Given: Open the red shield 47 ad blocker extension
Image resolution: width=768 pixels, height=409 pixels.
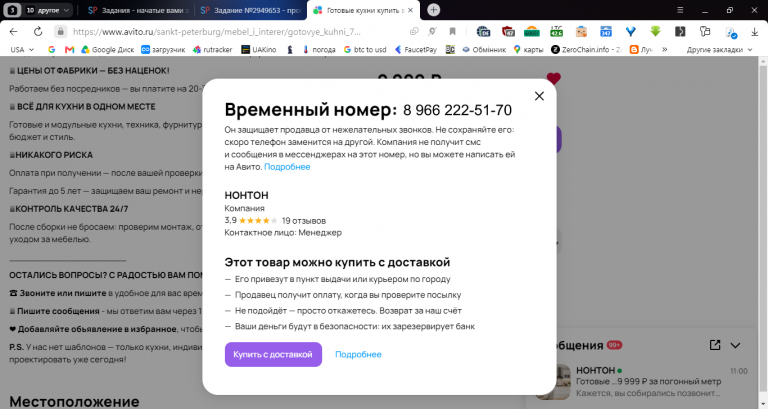Looking at the screenshot, I should 508,32.
